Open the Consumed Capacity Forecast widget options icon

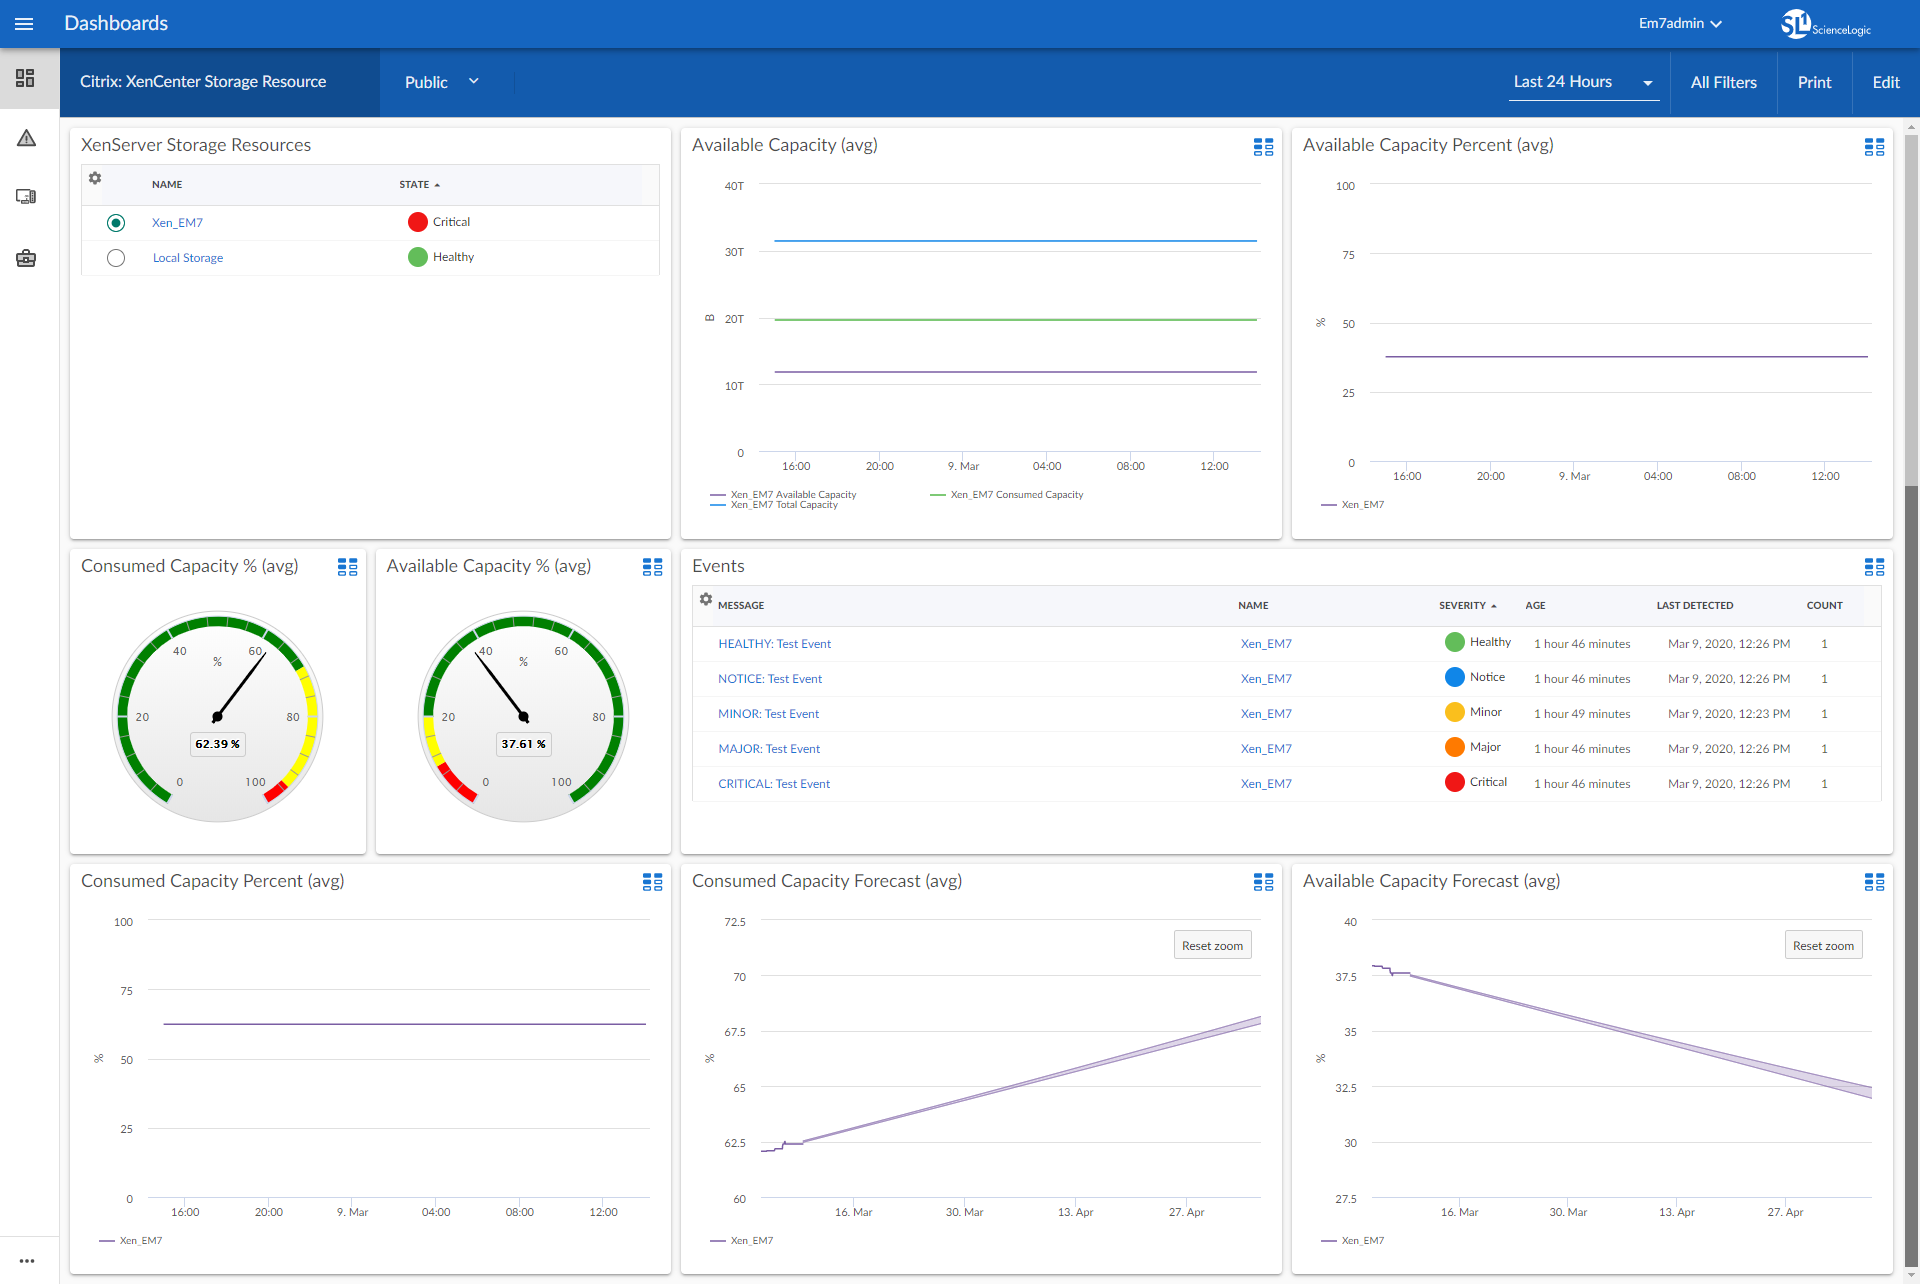pyautogui.click(x=1263, y=882)
